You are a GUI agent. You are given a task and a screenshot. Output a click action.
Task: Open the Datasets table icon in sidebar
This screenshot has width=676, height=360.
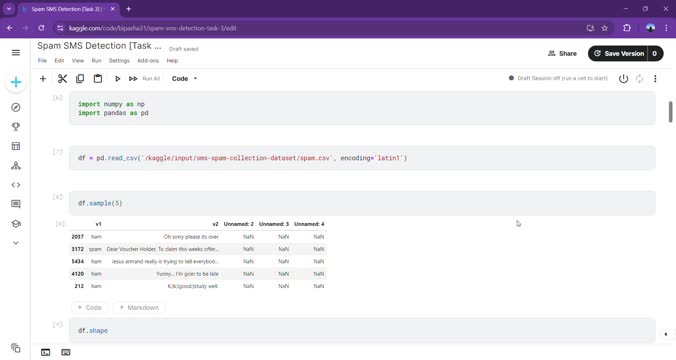pyautogui.click(x=16, y=146)
